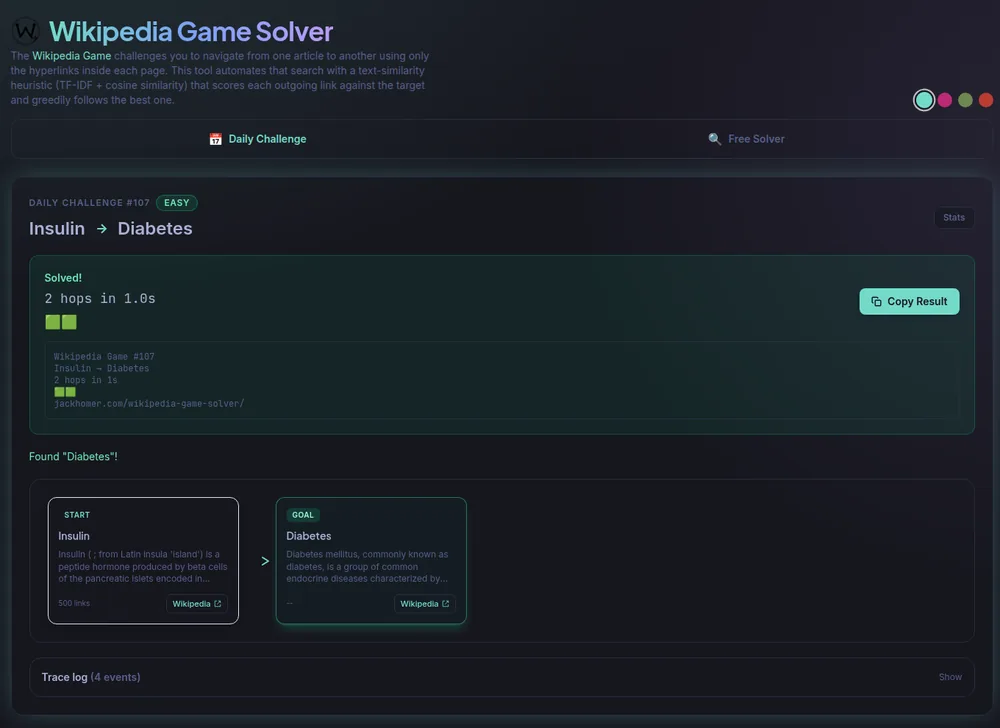This screenshot has height=728, width=1000.
Task: Switch to the Free Solver tab
Action: click(746, 139)
